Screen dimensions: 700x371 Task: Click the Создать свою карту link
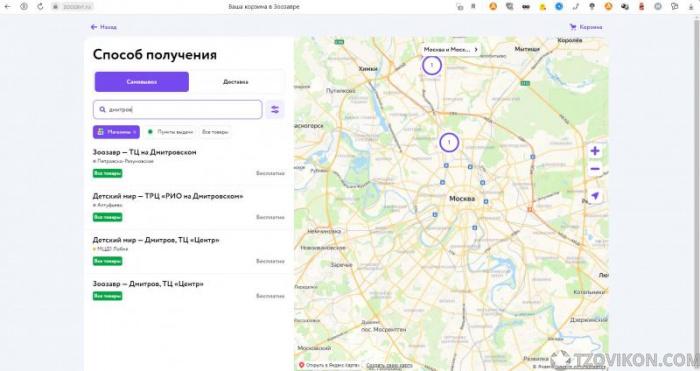pyautogui.click(x=389, y=365)
